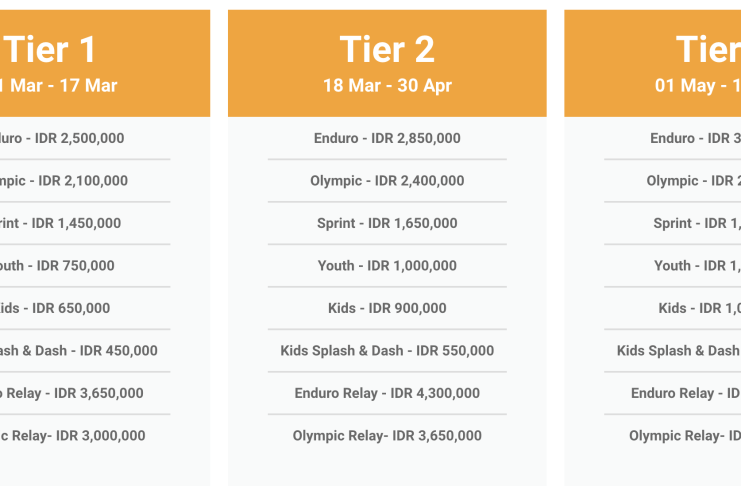The image size is (741, 486).
Task: Click Tier 1 price IDR 650,000
Action: pyautogui.click(x=71, y=308)
